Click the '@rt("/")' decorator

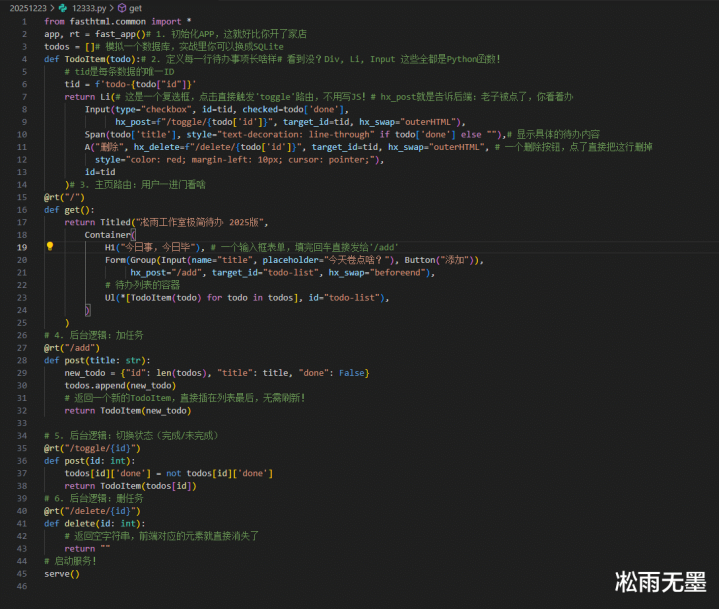point(64,197)
